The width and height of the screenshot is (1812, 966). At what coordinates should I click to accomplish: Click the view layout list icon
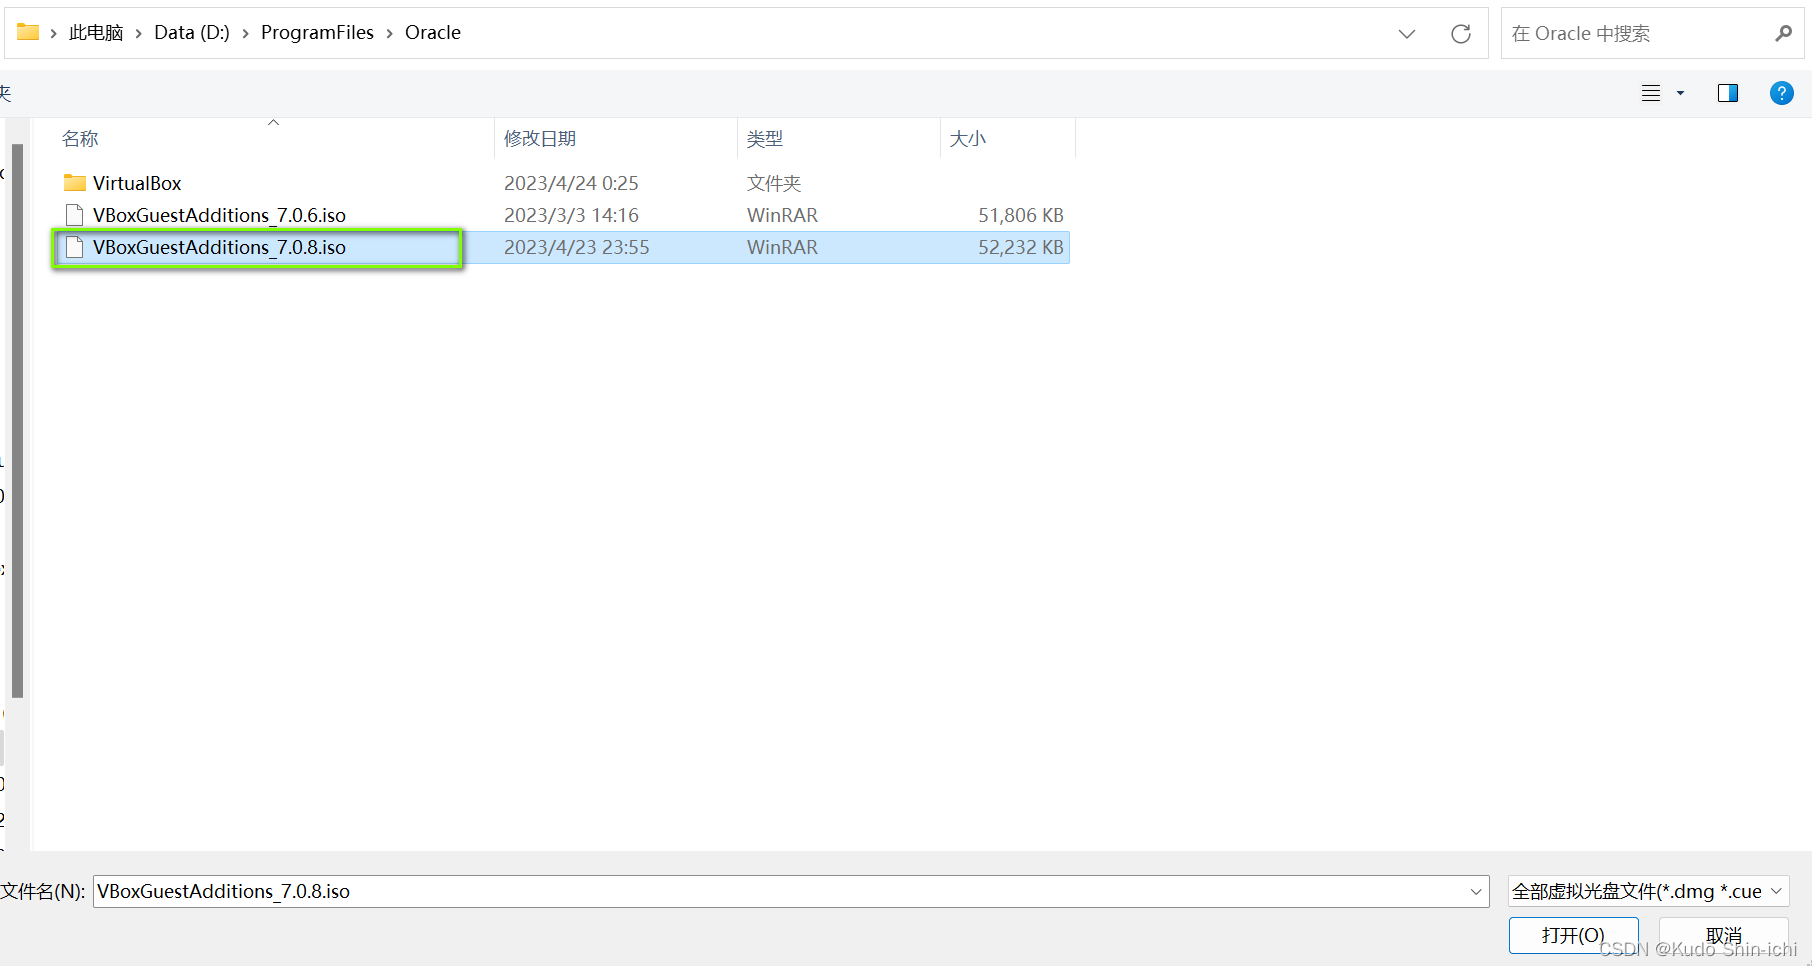pyautogui.click(x=1651, y=93)
